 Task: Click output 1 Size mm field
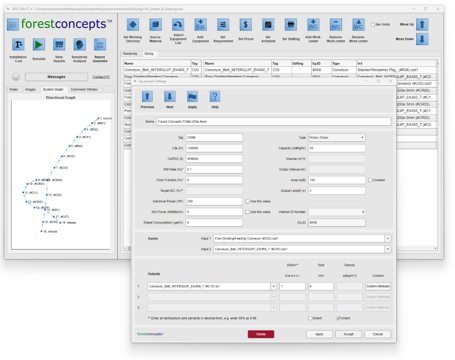pos(321,286)
